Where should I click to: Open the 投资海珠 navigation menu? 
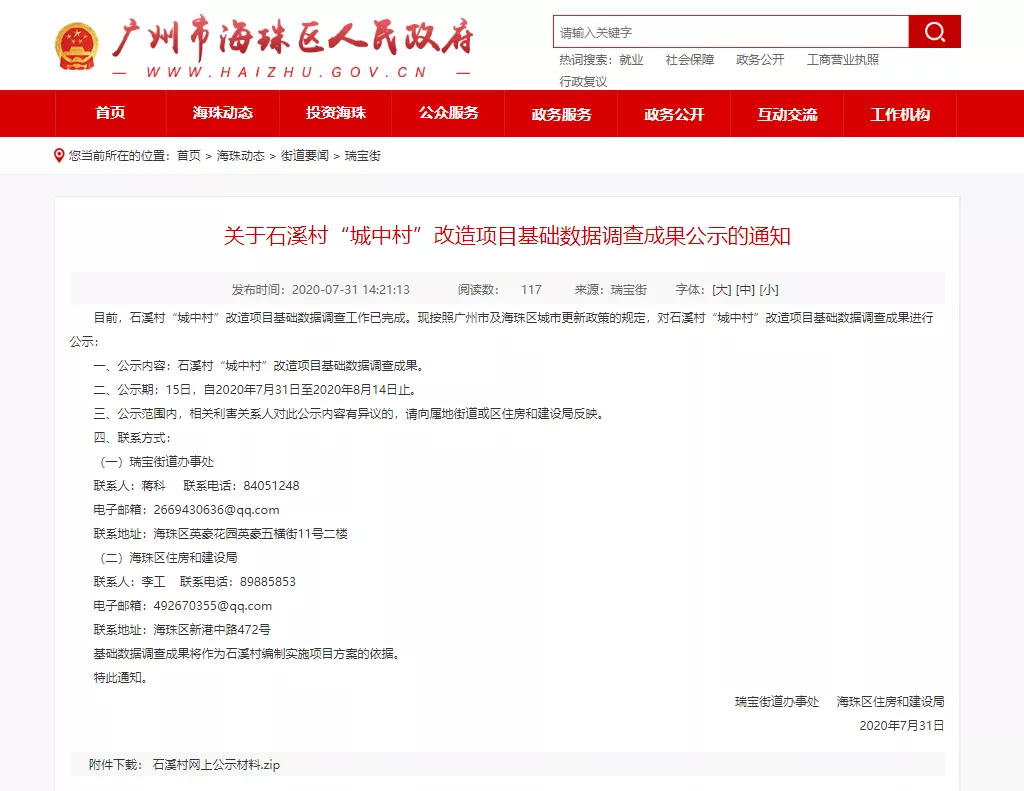tap(336, 113)
